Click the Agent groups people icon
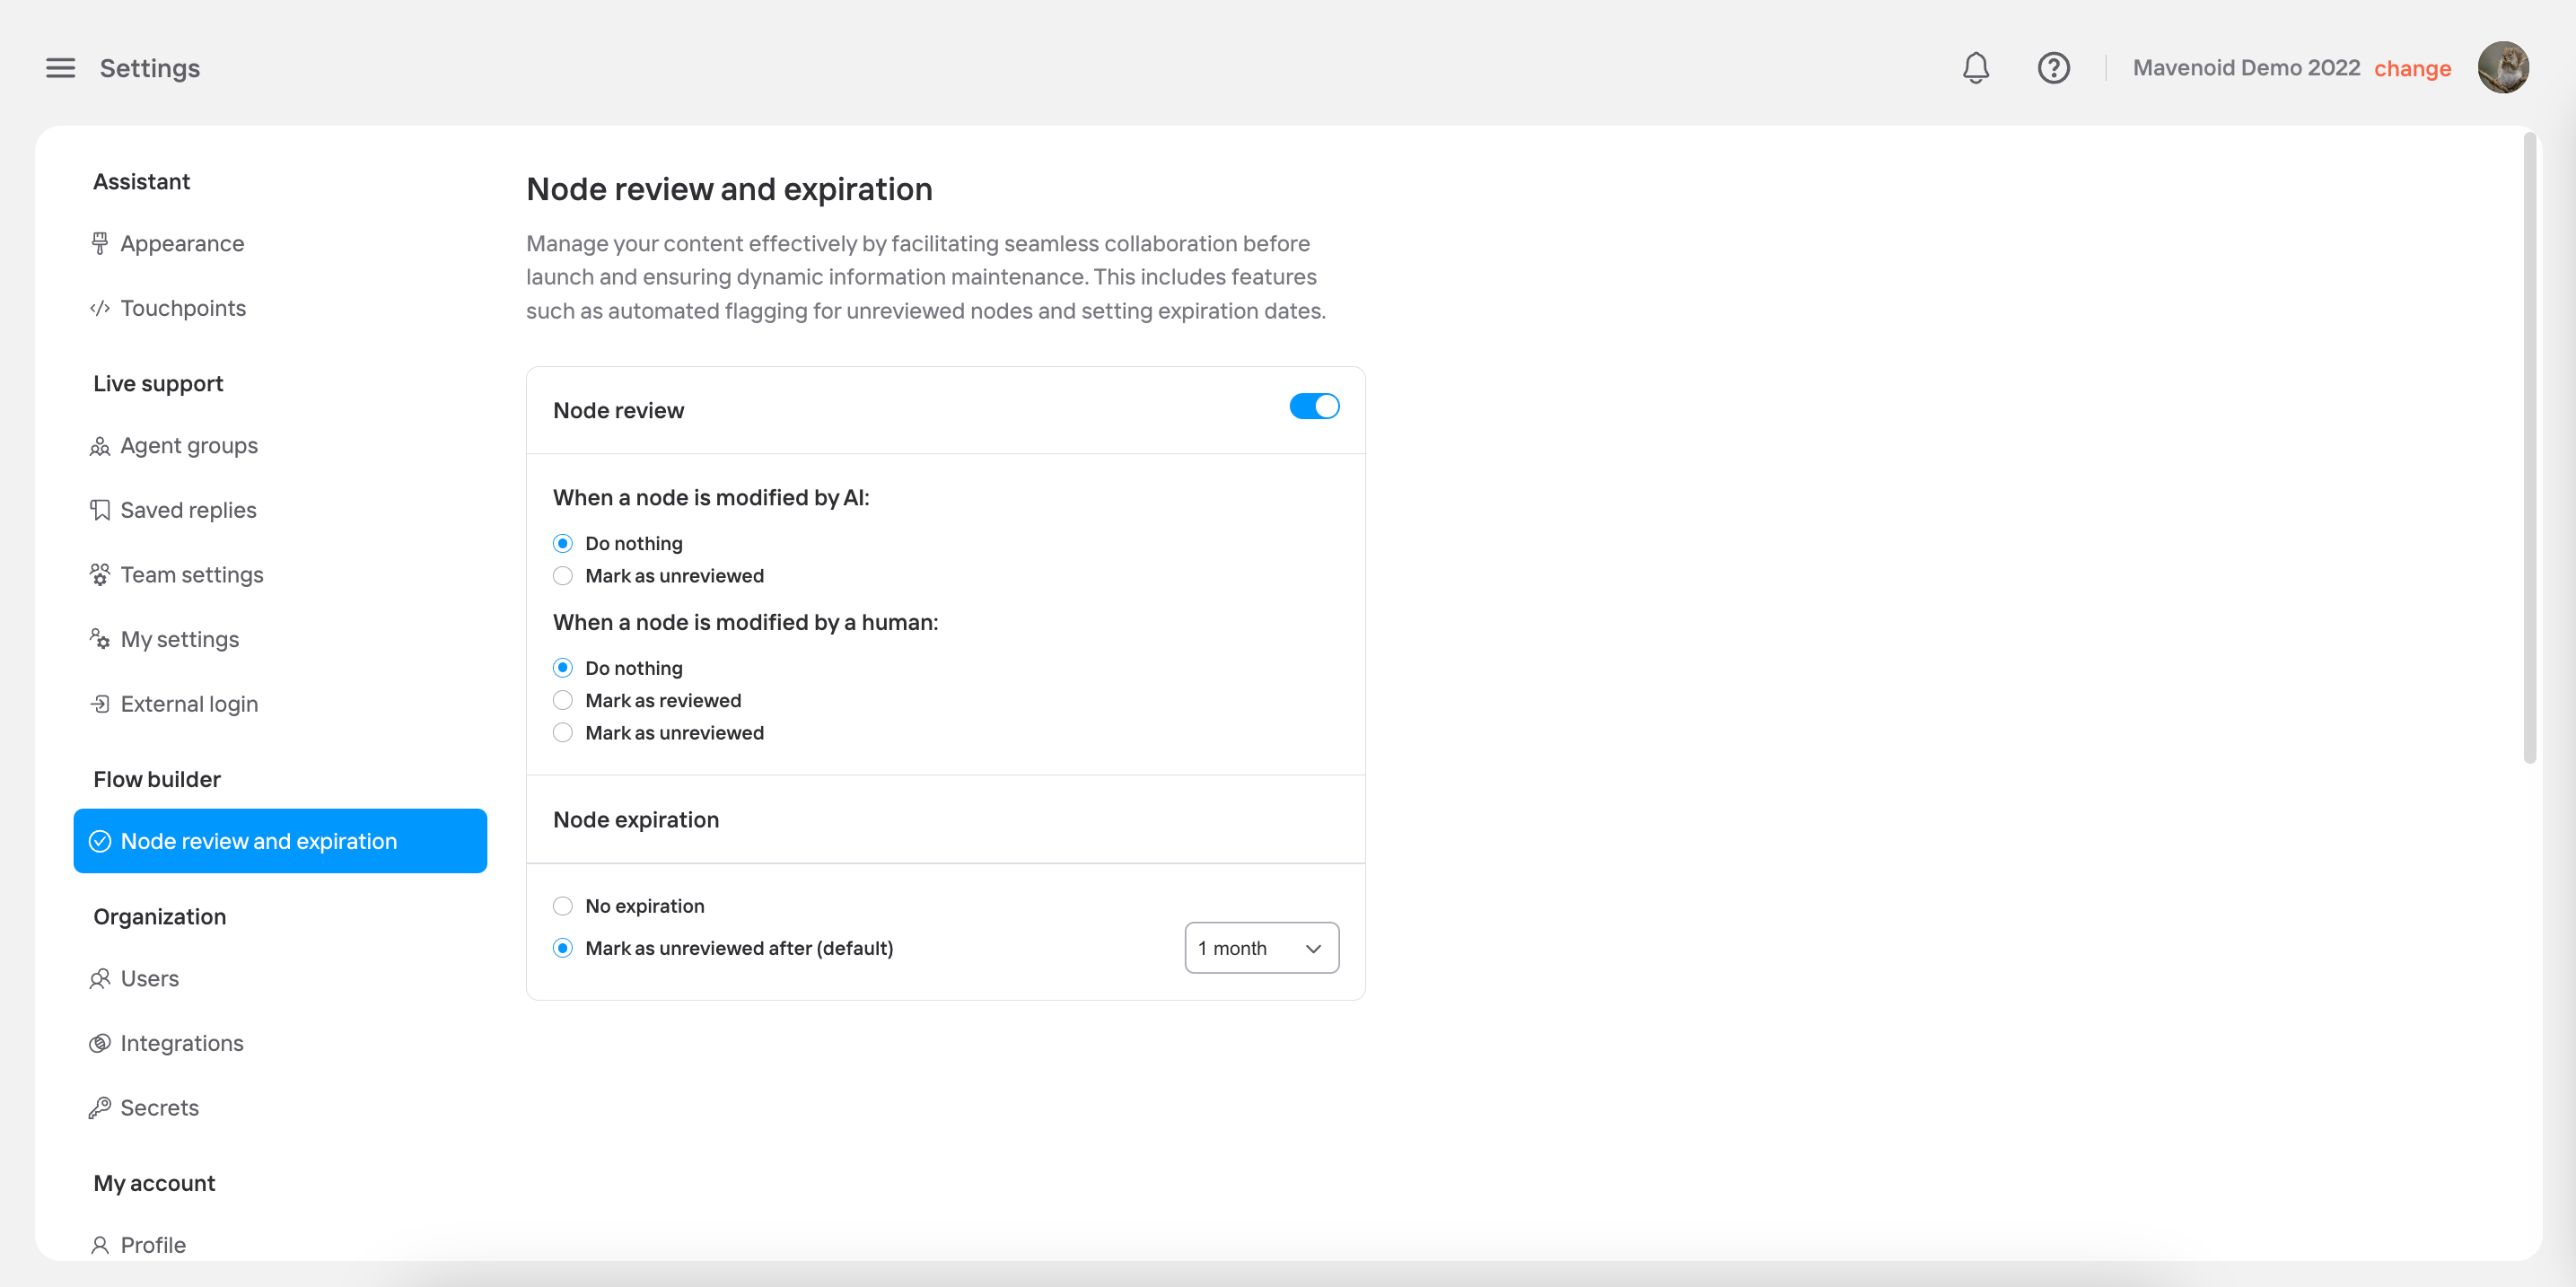Screen dimensions: 2576x1287 (100, 446)
